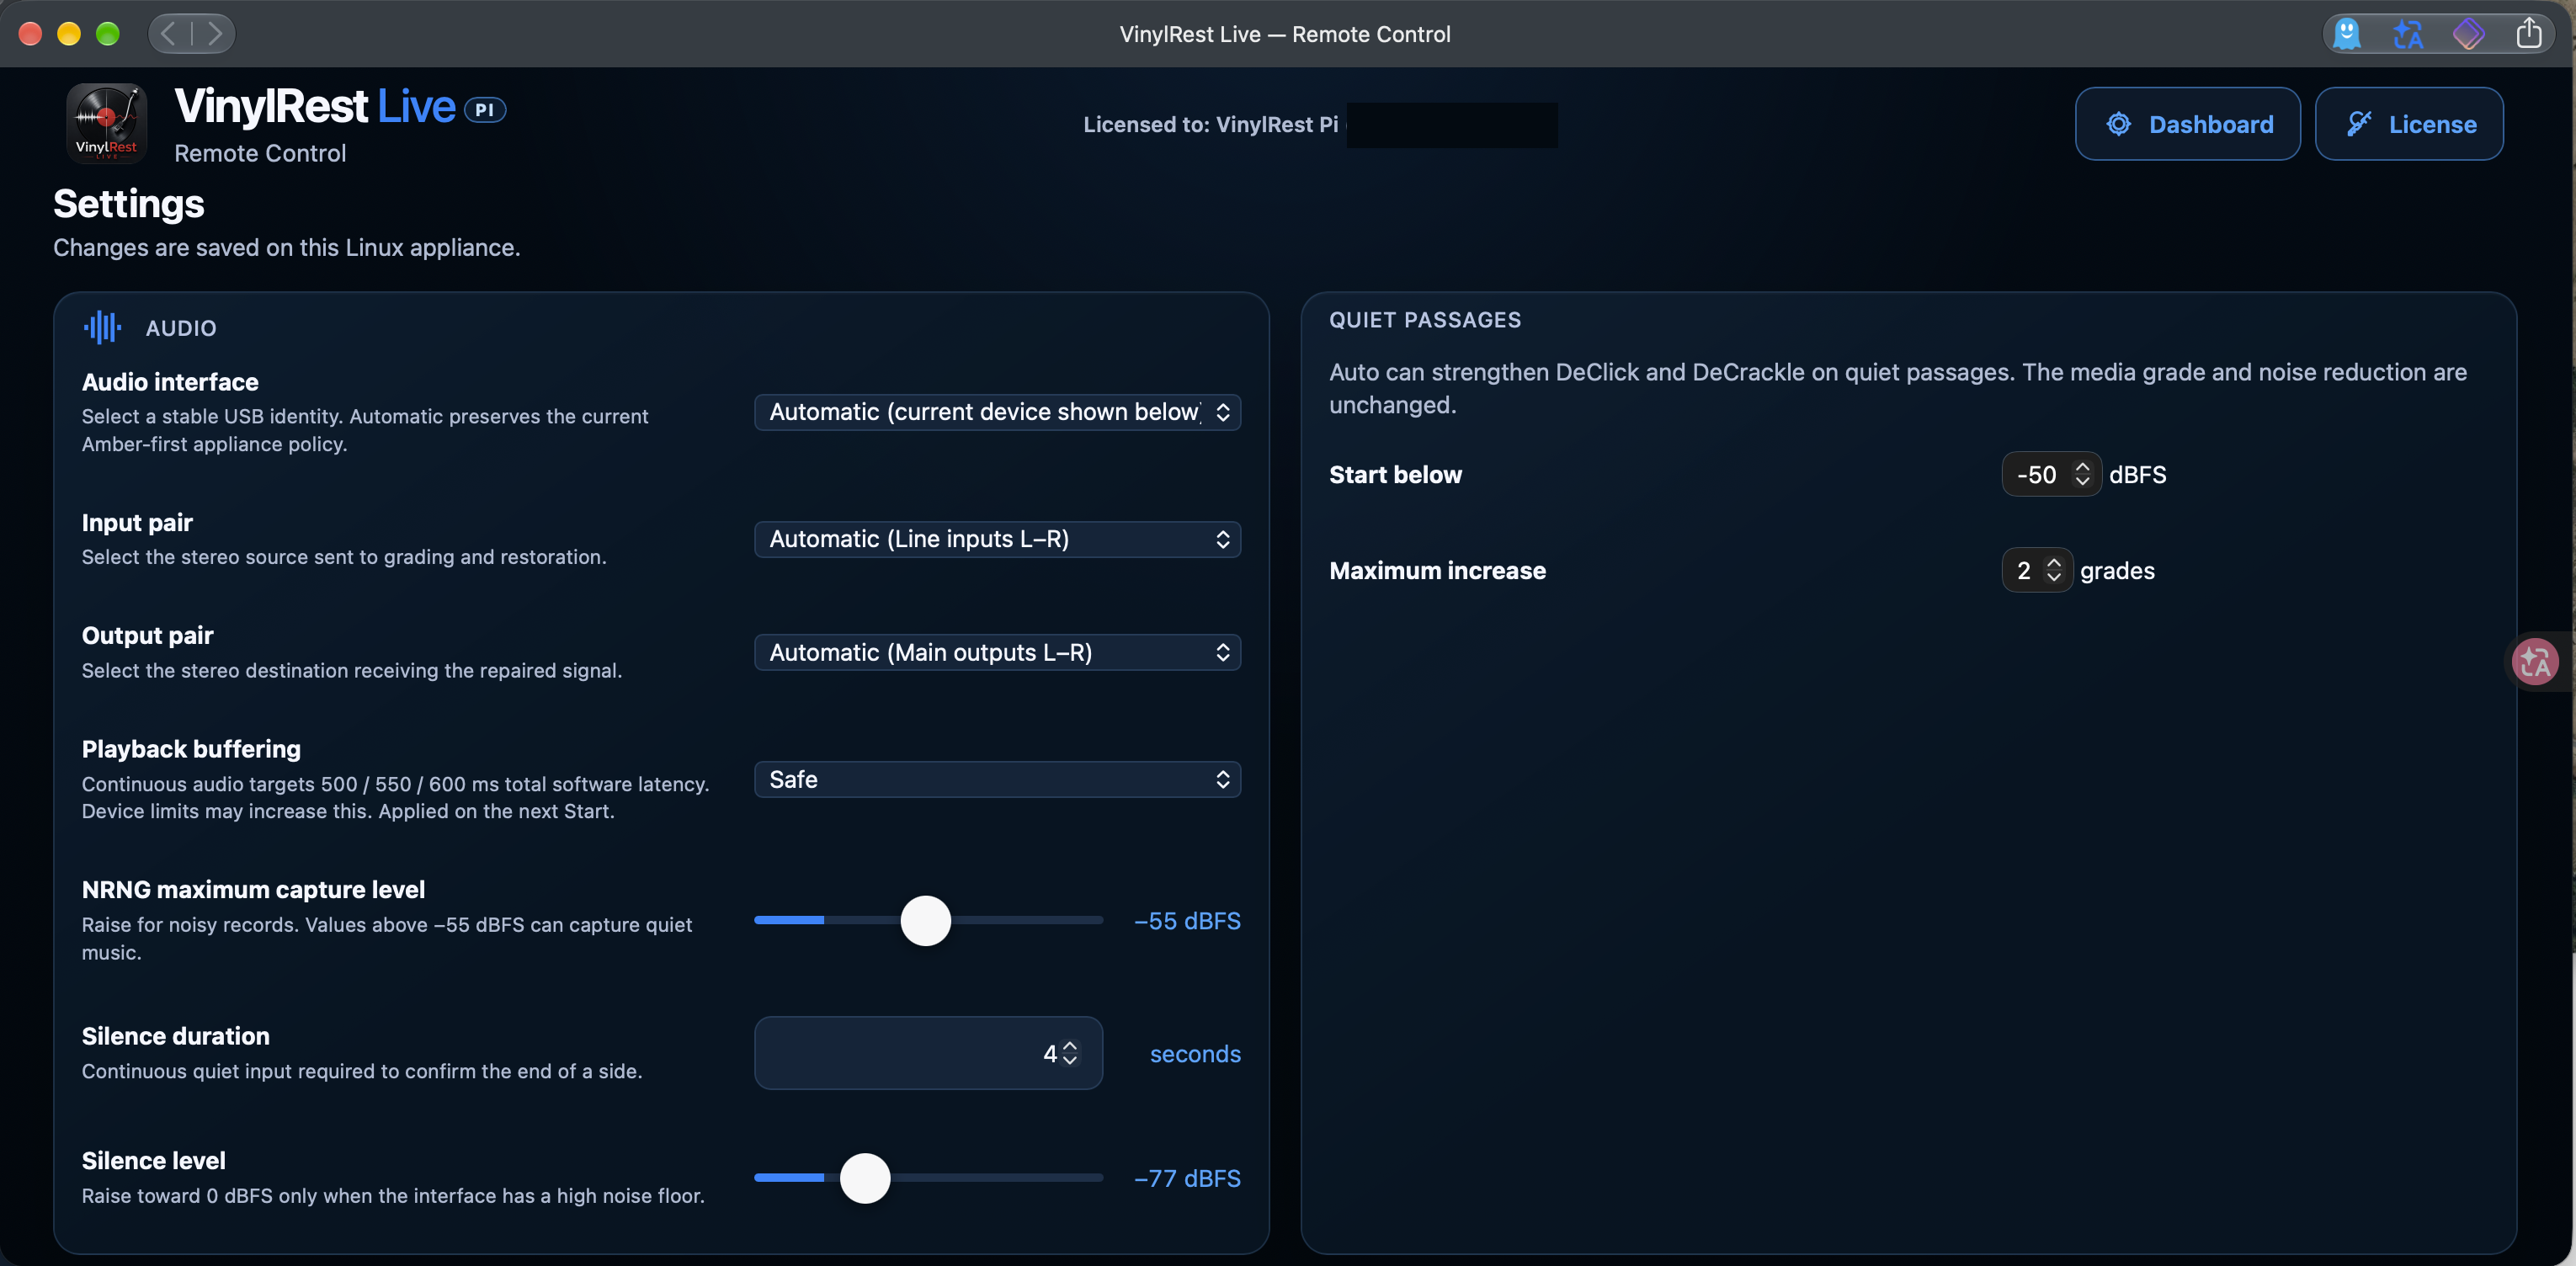
Task: Click the Input pair label
Action: click(x=137, y=523)
